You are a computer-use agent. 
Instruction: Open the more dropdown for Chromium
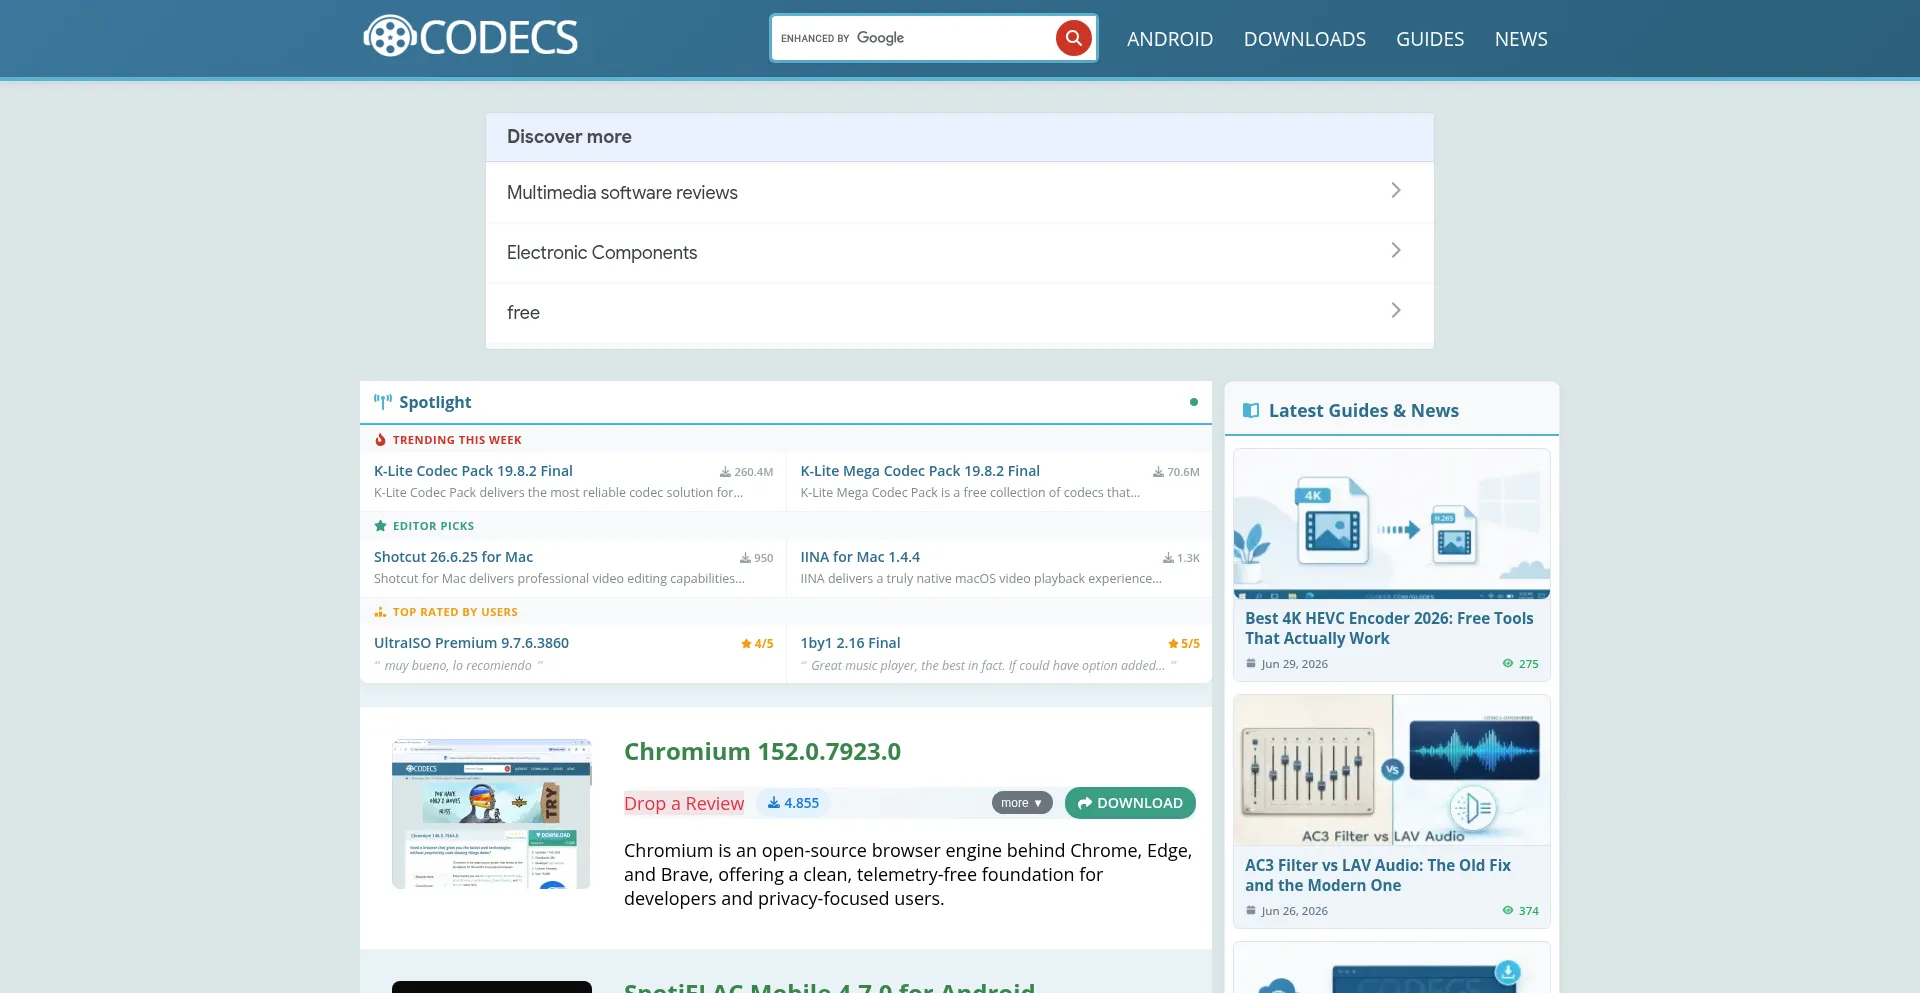pos(1022,803)
